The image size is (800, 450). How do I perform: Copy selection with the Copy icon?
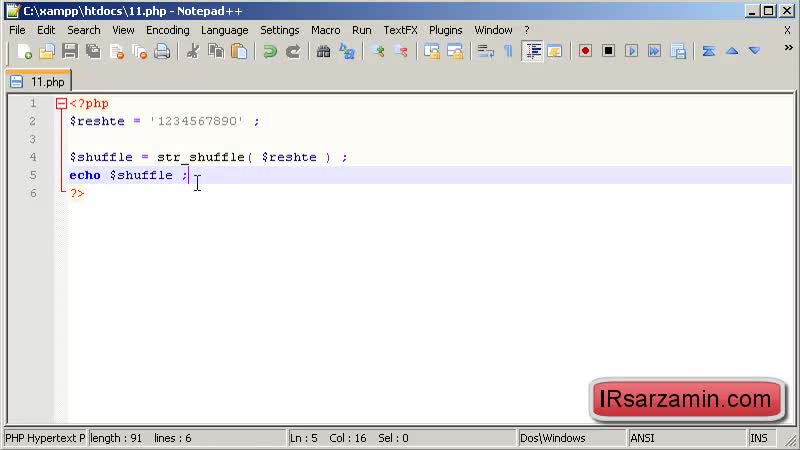click(x=216, y=52)
